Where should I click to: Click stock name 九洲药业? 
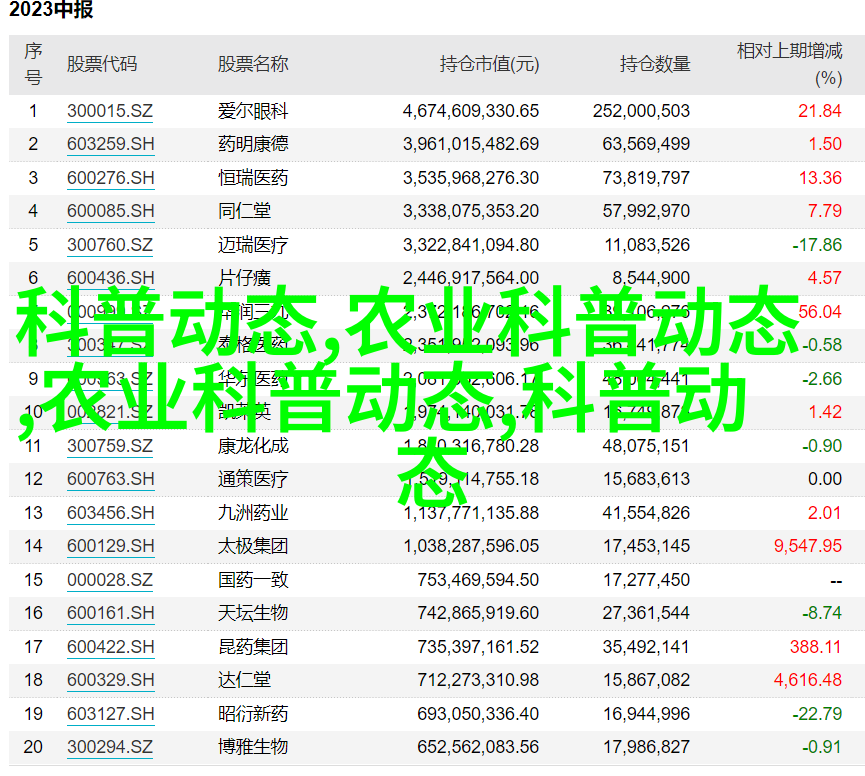coord(253,513)
